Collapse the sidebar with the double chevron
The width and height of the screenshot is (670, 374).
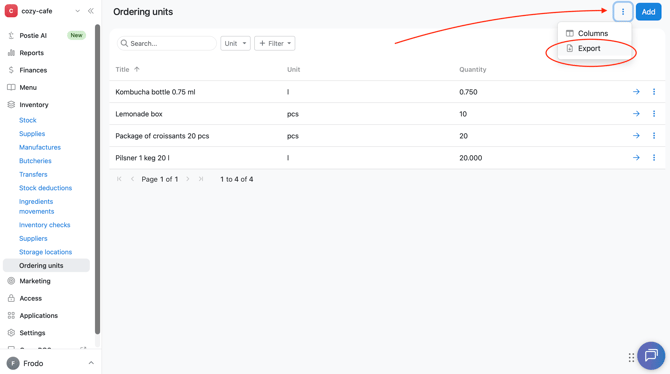[x=91, y=11]
